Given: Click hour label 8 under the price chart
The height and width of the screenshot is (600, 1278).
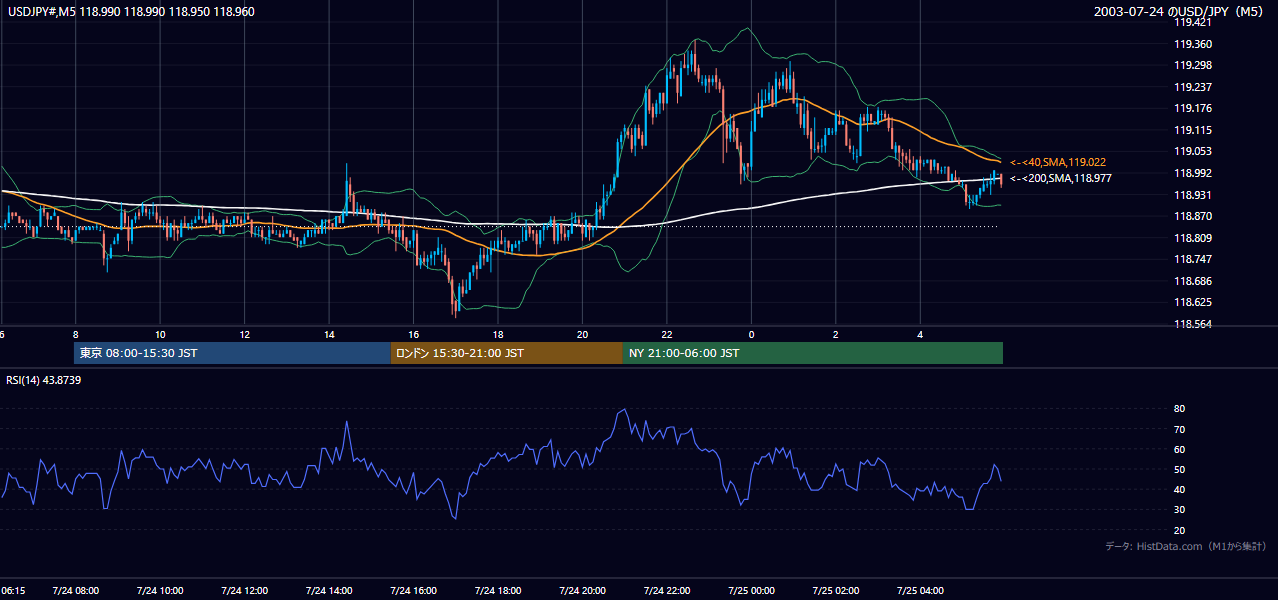Looking at the screenshot, I should [x=75, y=335].
